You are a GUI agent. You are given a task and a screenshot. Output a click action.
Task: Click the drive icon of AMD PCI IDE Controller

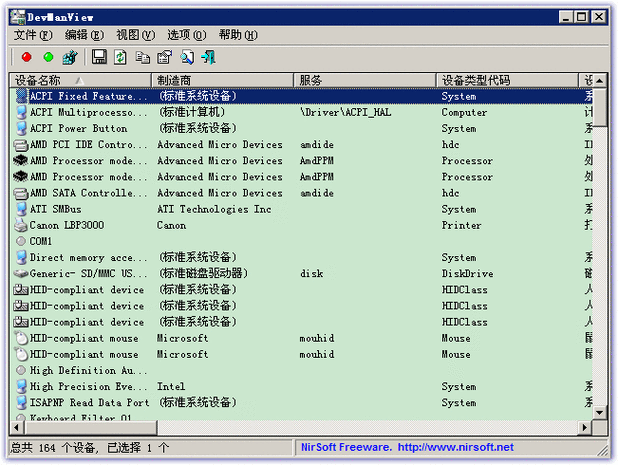pyautogui.click(x=21, y=145)
